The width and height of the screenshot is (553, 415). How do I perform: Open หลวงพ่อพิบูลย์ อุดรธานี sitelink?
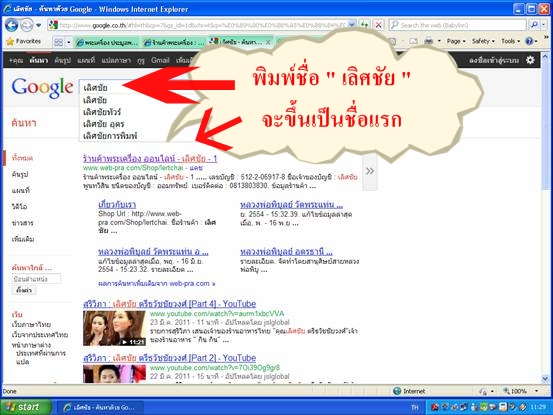tap(286, 252)
